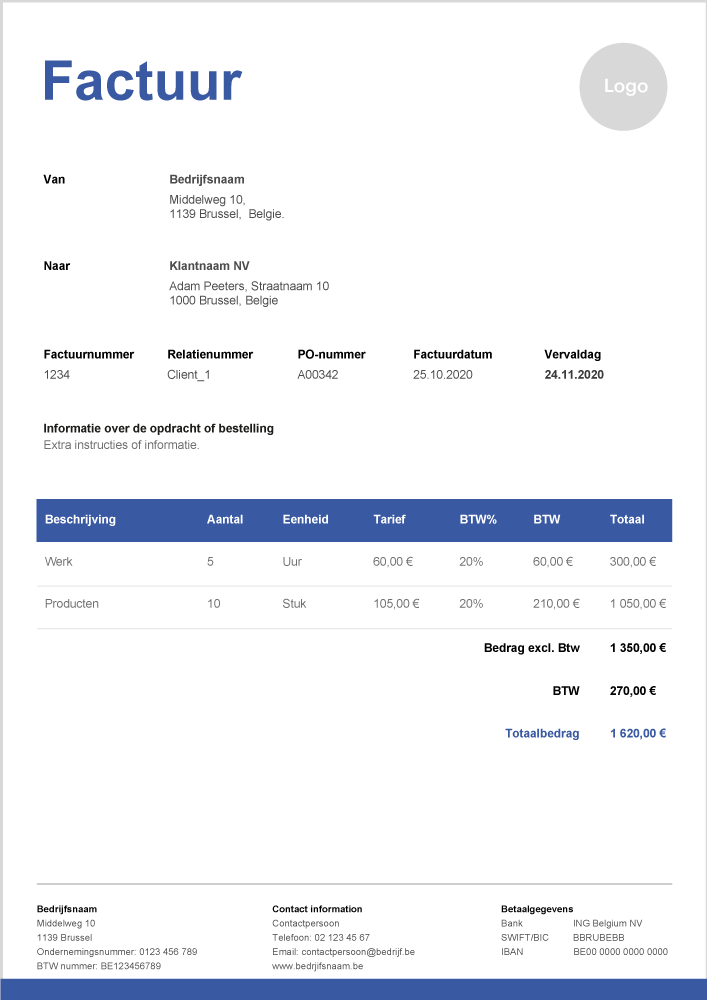Viewport: 707px width, 1000px height.
Task: Click the Eenheid column header
Action: coord(305,519)
